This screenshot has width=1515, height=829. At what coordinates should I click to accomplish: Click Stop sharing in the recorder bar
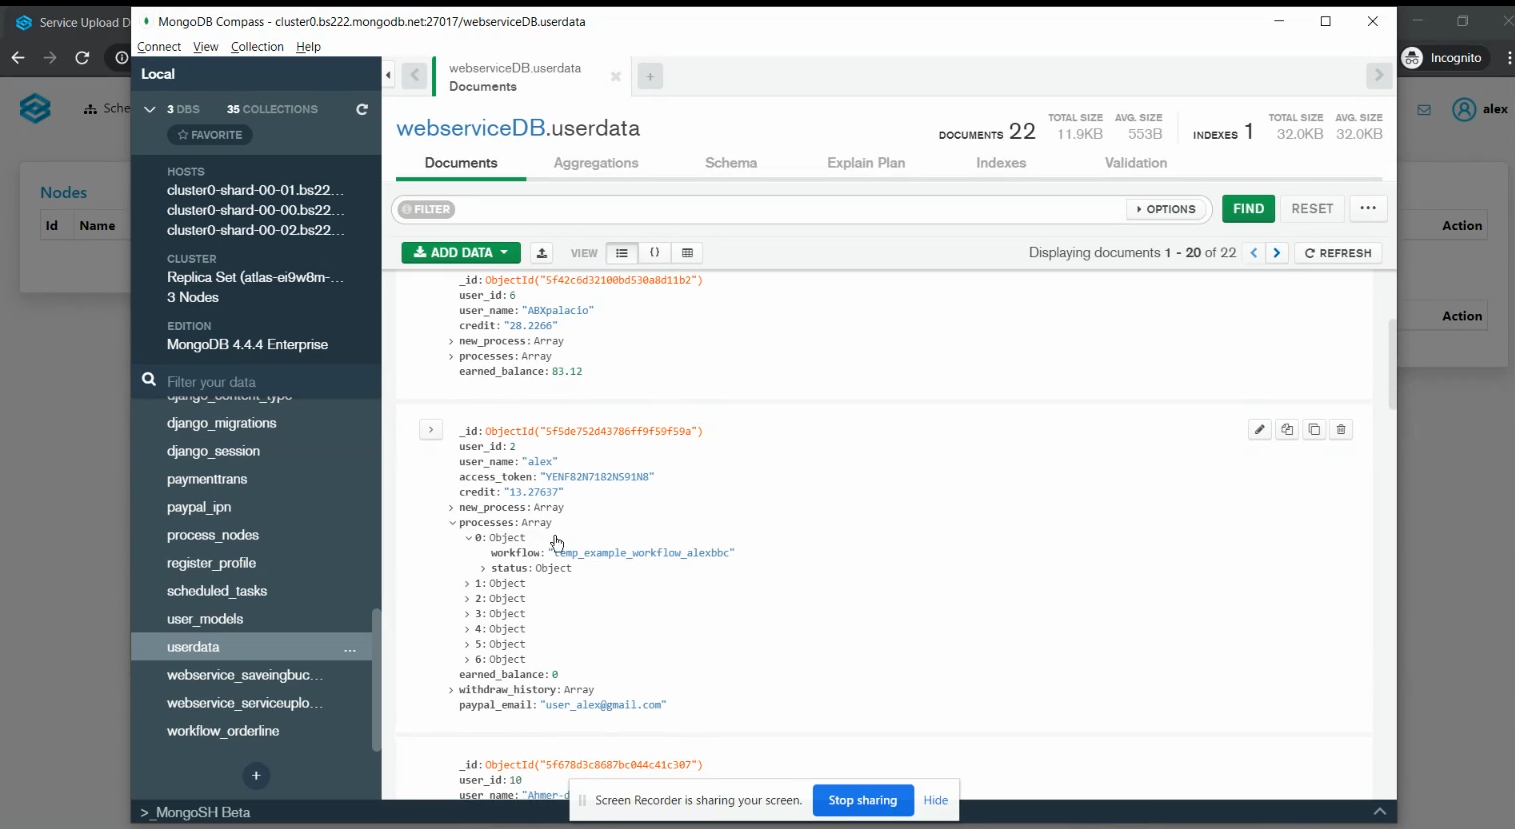coord(863,800)
